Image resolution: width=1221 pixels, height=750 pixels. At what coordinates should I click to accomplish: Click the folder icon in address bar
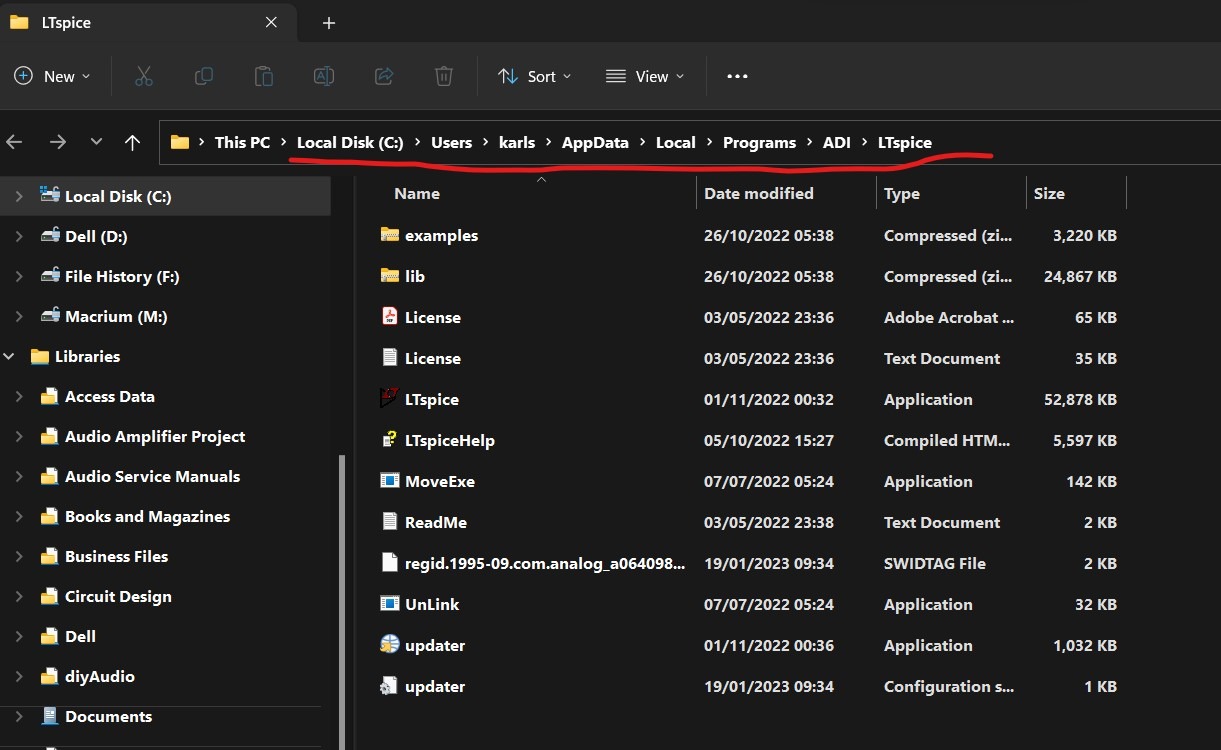pos(180,142)
